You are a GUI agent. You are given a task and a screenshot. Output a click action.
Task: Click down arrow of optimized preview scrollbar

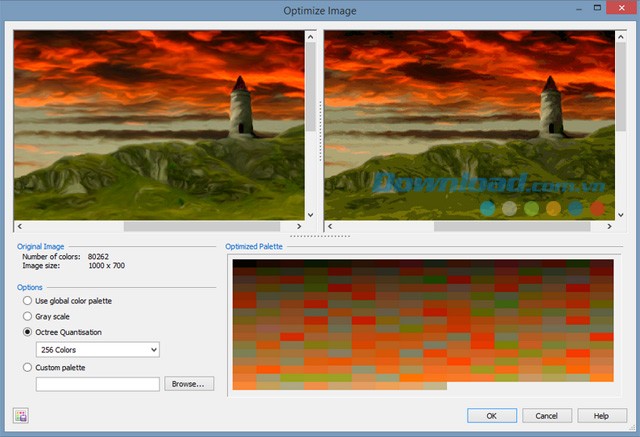[x=621, y=214]
